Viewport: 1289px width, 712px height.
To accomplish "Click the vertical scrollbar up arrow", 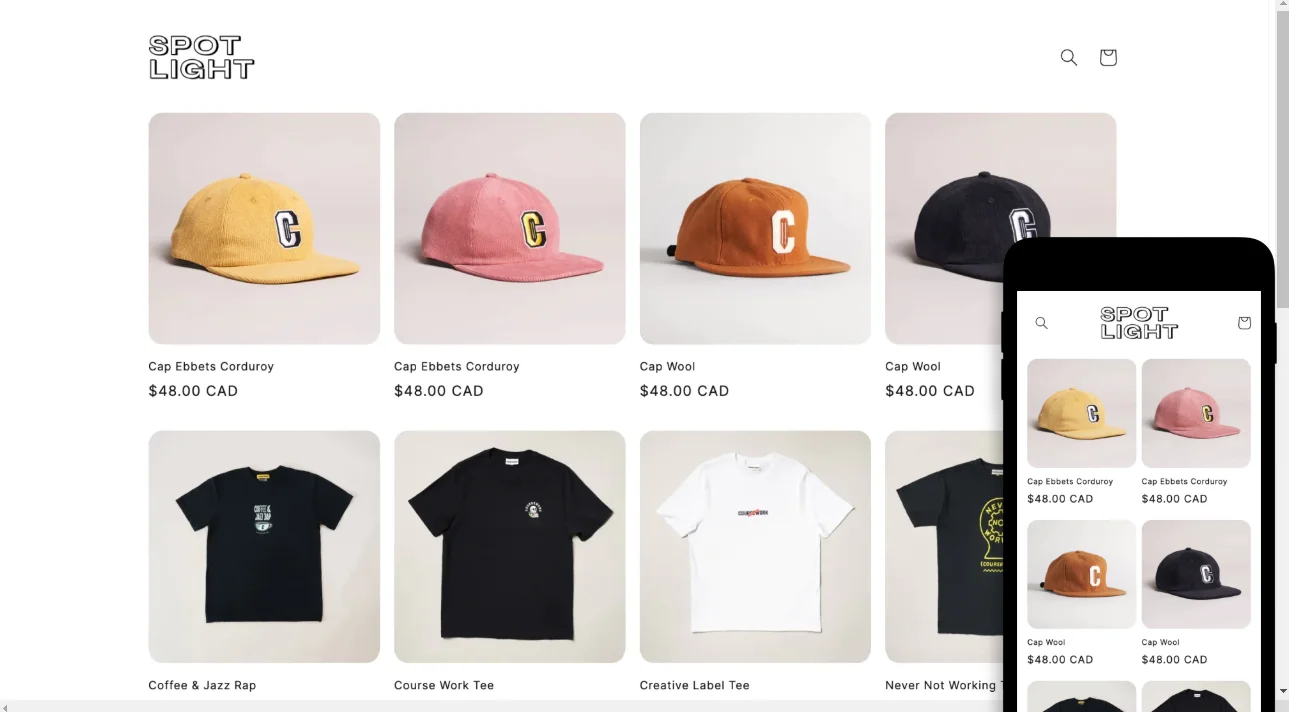I will (x=1282, y=6).
